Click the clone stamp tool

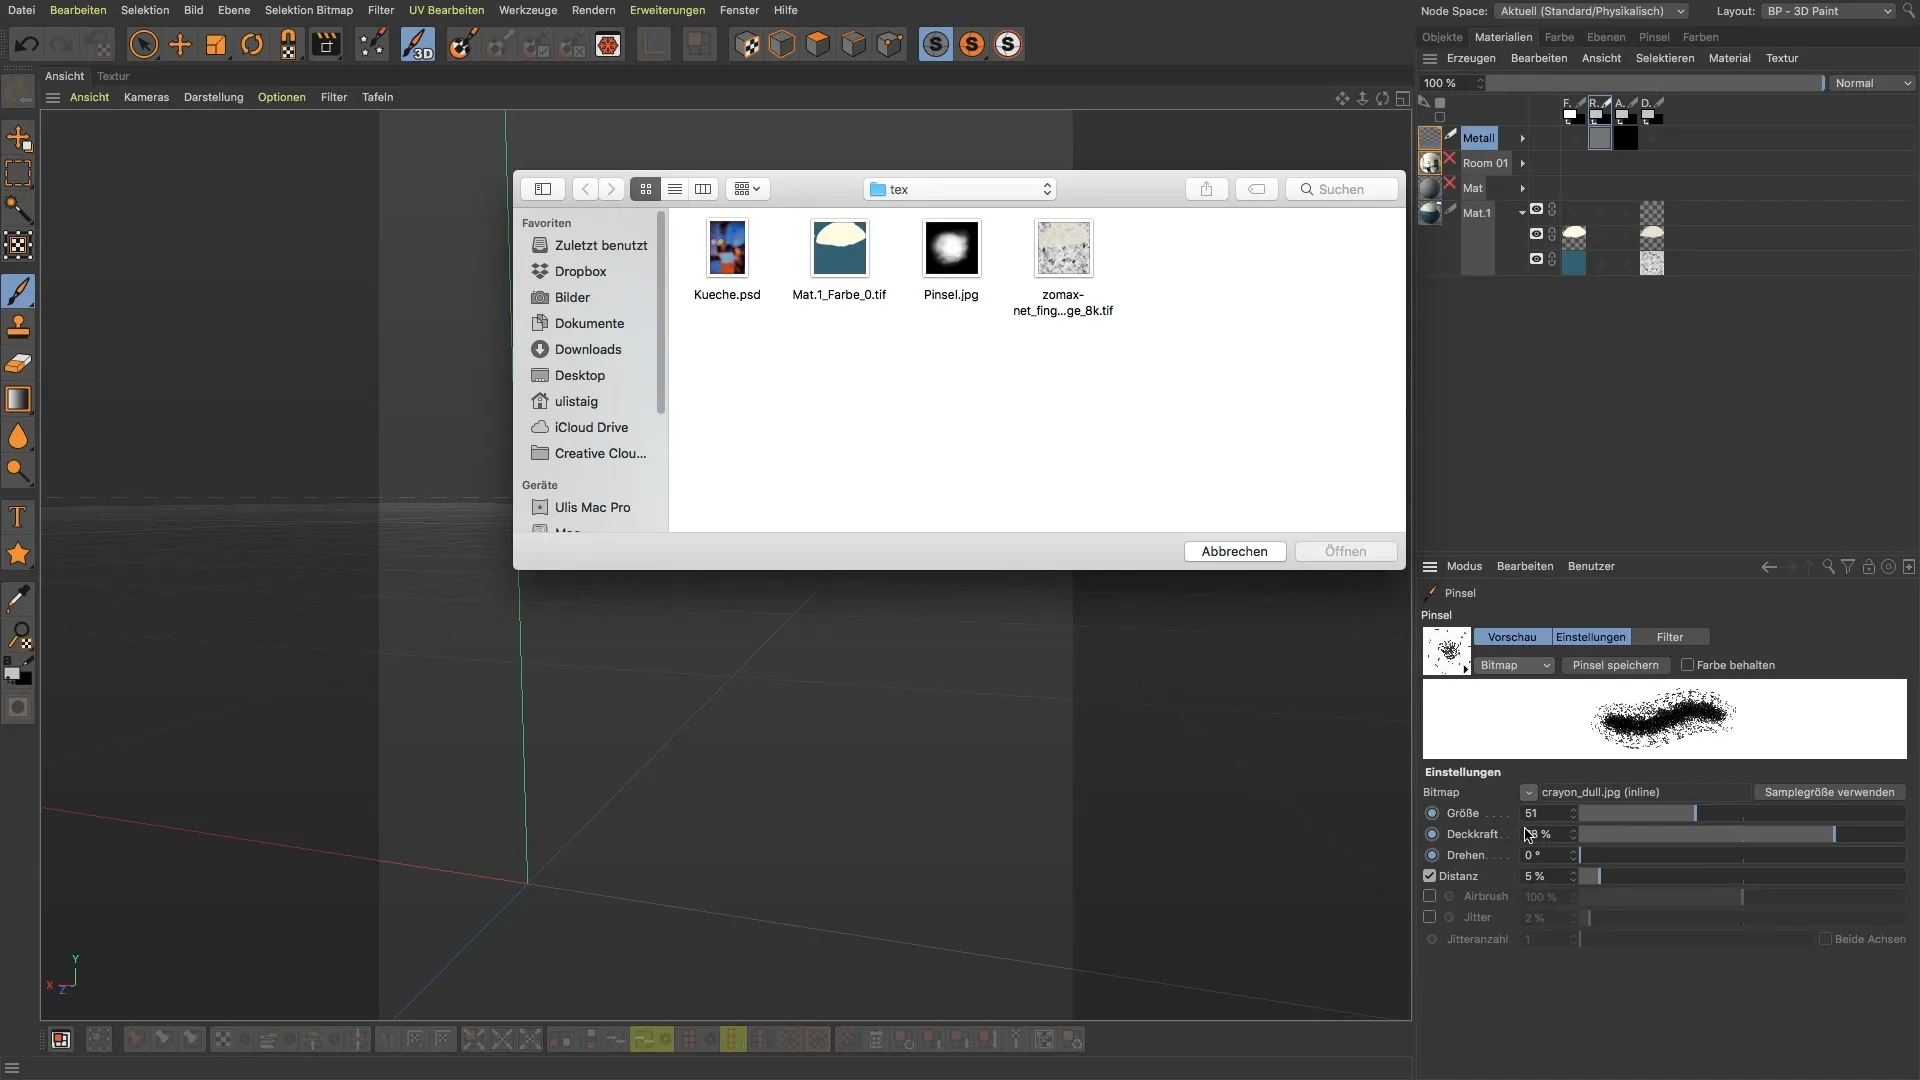click(18, 327)
